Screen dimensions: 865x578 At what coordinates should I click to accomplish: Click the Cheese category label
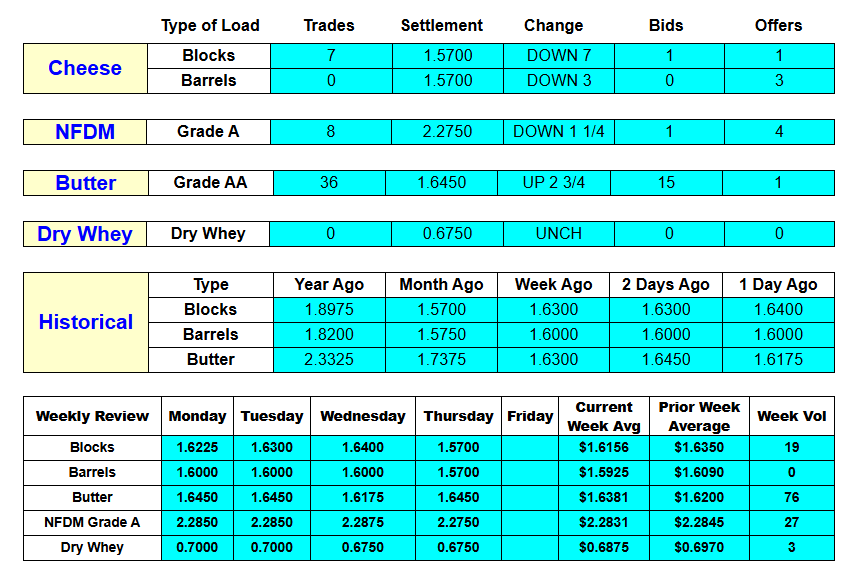point(85,68)
